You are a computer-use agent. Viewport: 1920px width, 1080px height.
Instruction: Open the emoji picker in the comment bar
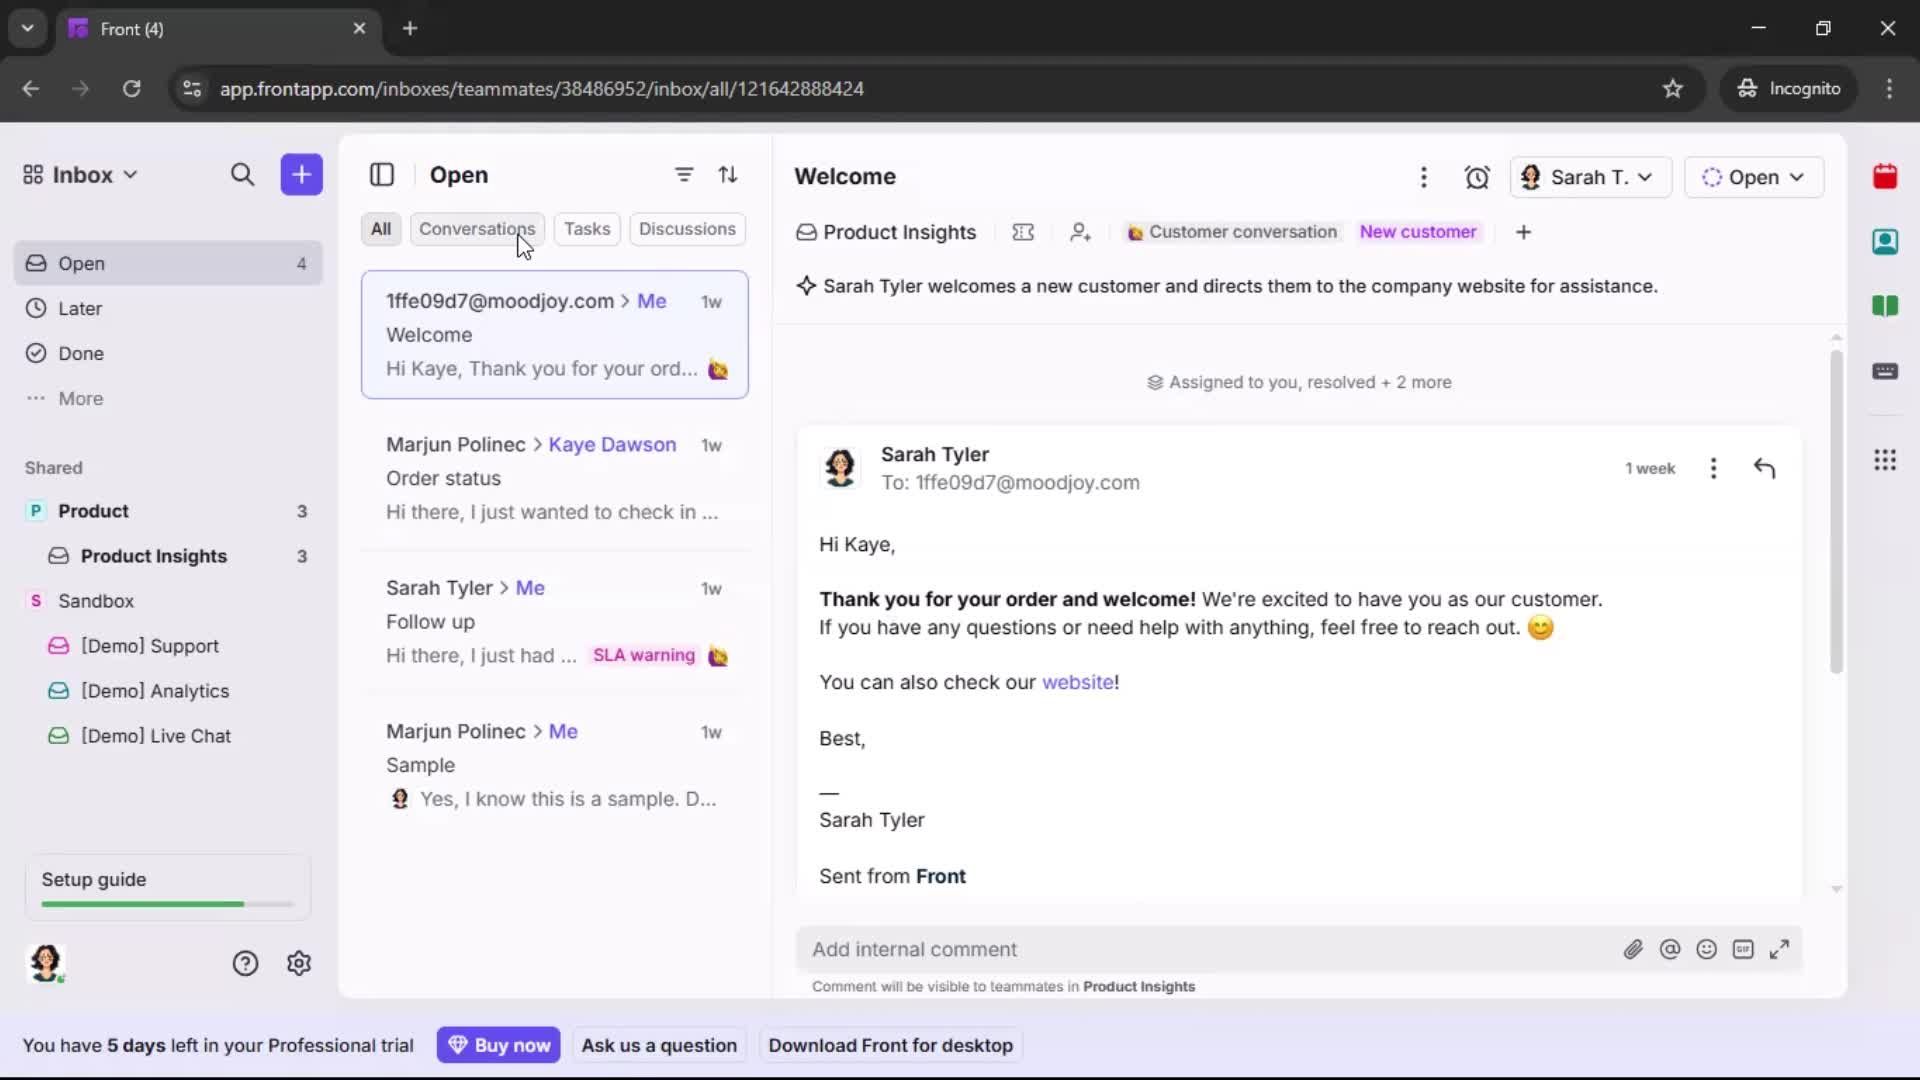[x=1707, y=949]
